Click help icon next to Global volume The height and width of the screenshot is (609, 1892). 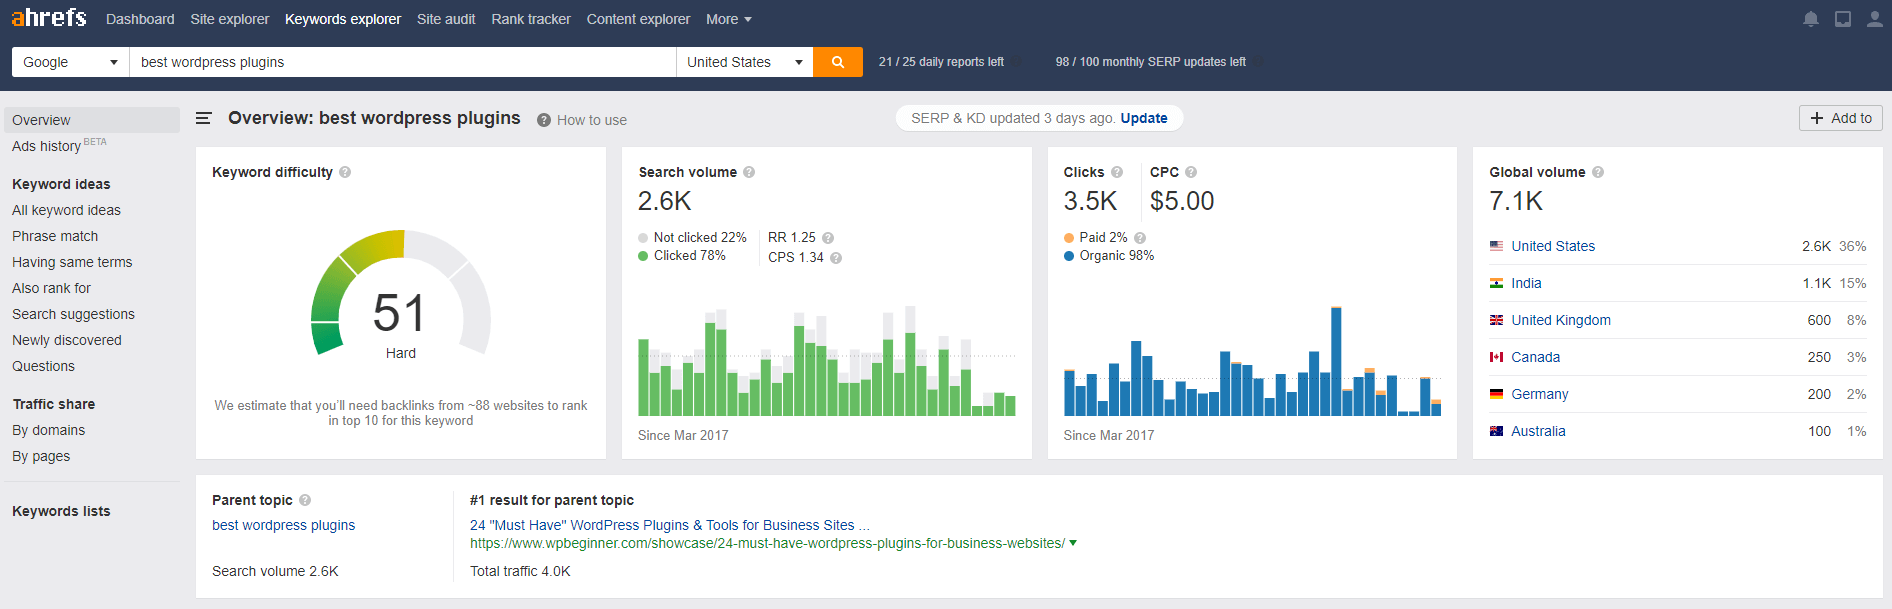(x=1598, y=172)
